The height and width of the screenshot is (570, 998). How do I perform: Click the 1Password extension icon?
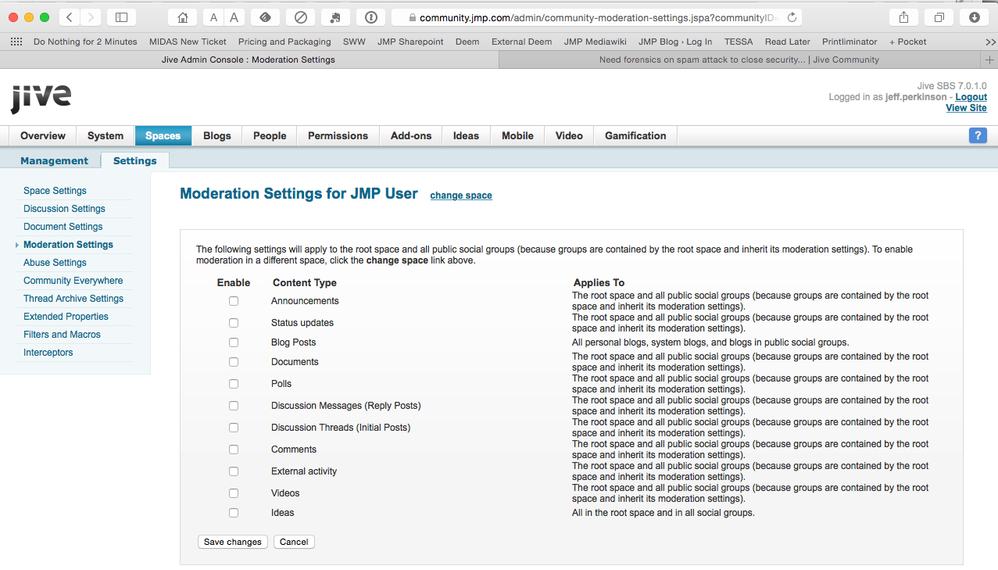pyautogui.click(x=370, y=18)
